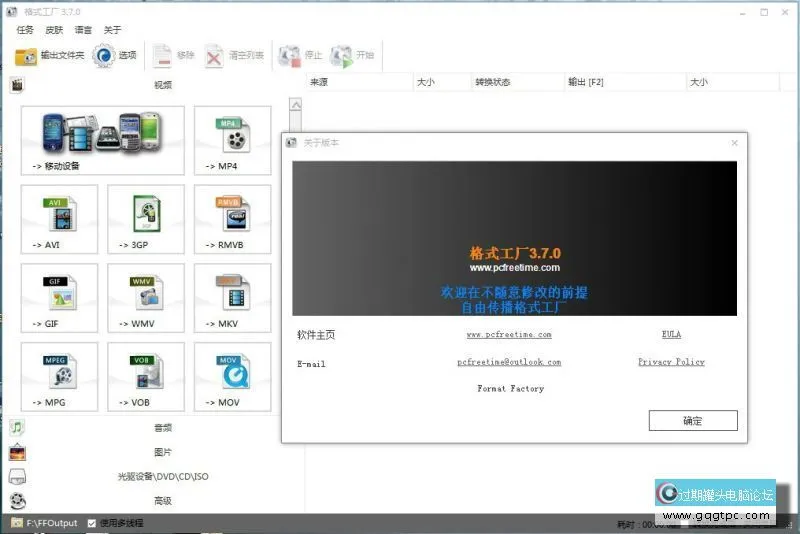This screenshot has width=800, height=534.
Task: Open the 语言 language menu
Action: point(83,30)
